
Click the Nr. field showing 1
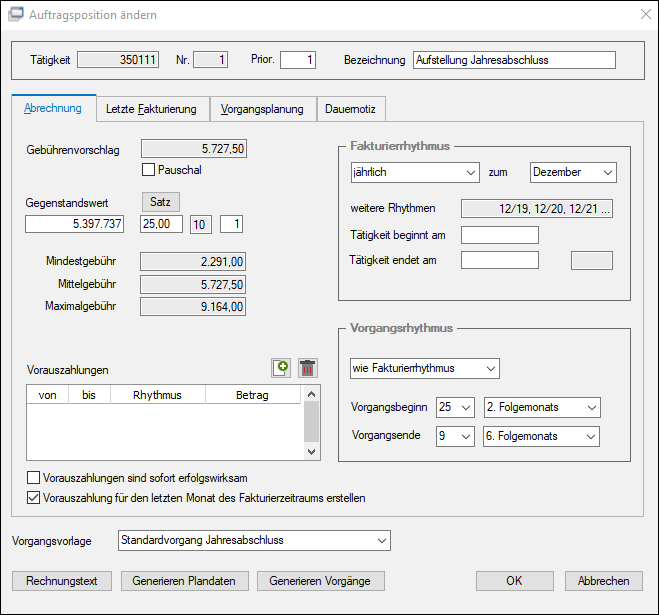pos(211,60)
